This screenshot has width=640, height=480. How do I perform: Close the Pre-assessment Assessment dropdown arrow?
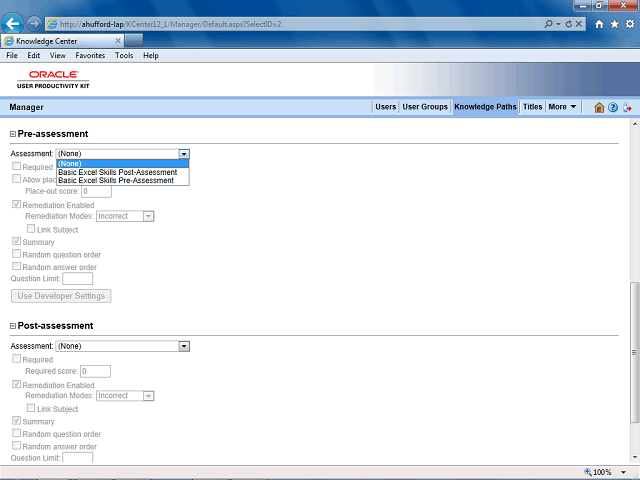[x=184, y=154]
